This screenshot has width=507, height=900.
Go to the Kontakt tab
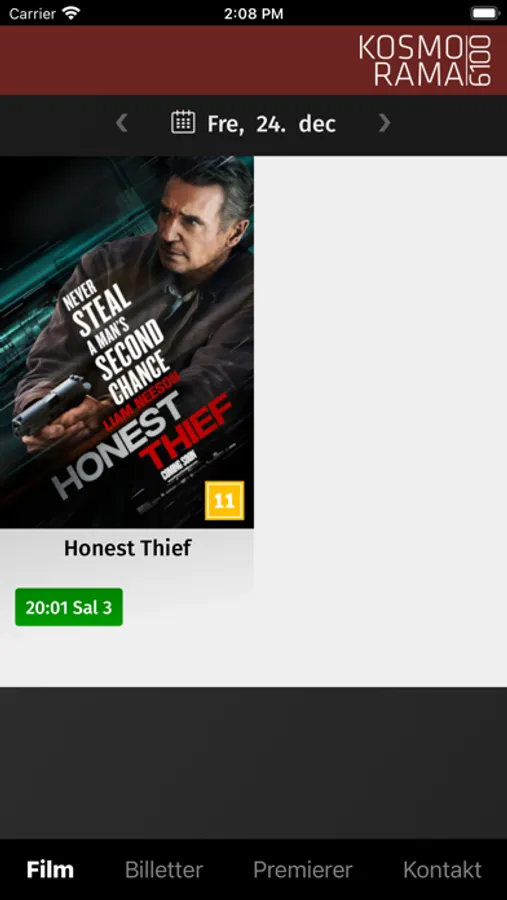coord(442,870)
